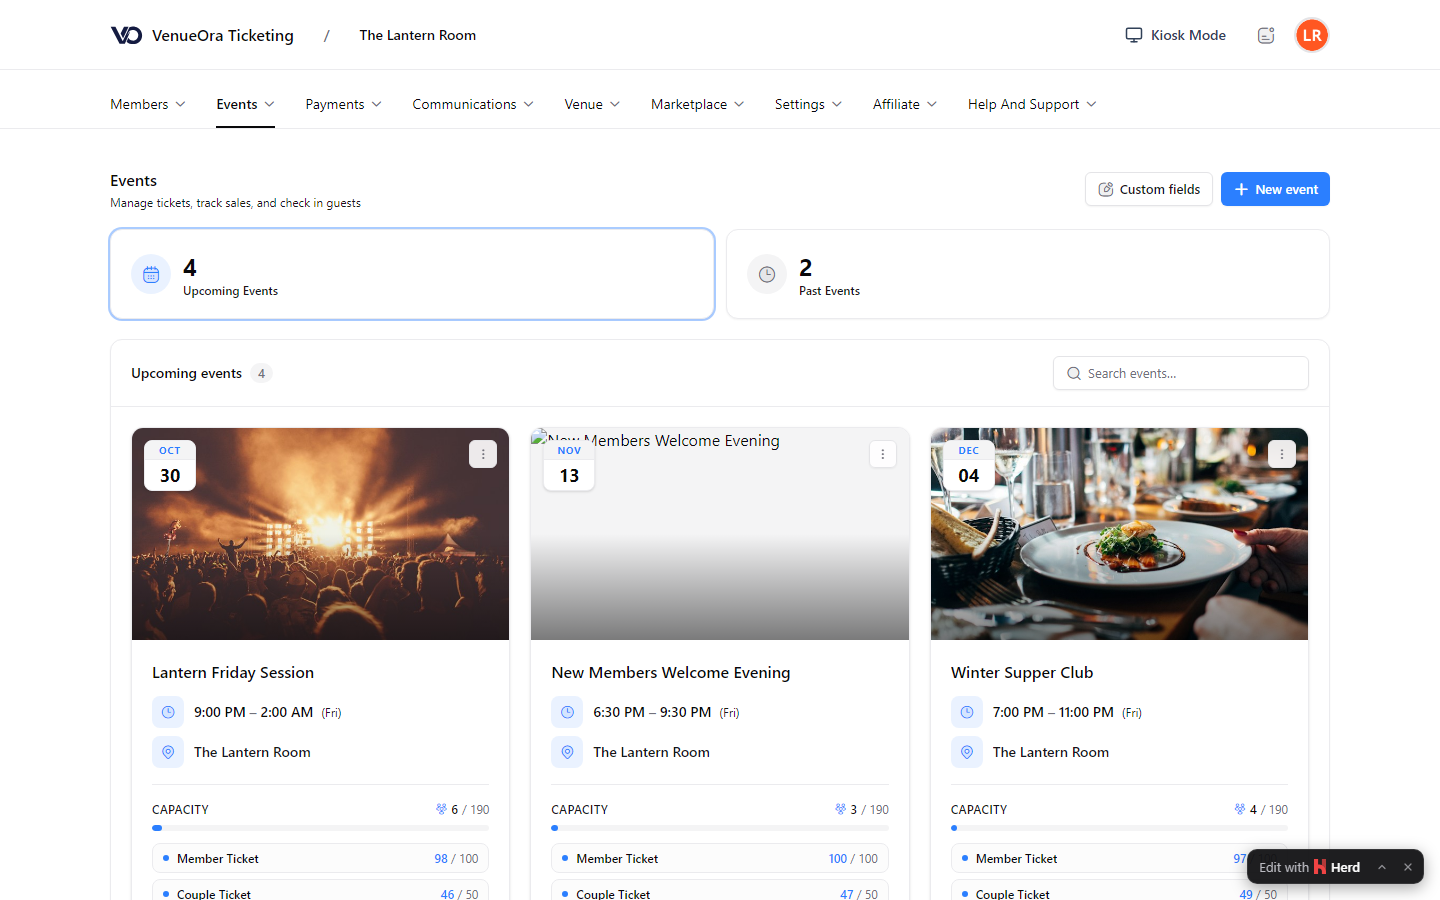Expand the Venue menu dropdown

click(x=592, y=104)
